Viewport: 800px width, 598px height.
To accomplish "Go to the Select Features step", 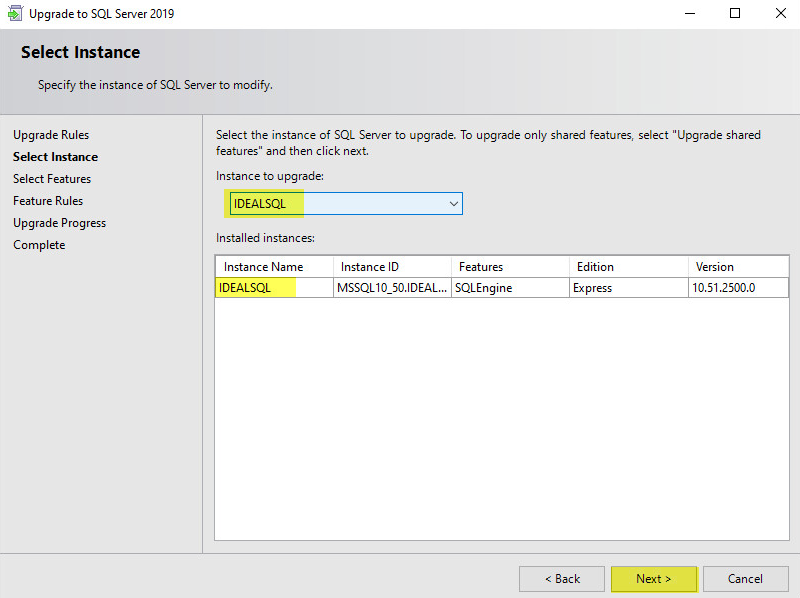I will coord(52,179).
